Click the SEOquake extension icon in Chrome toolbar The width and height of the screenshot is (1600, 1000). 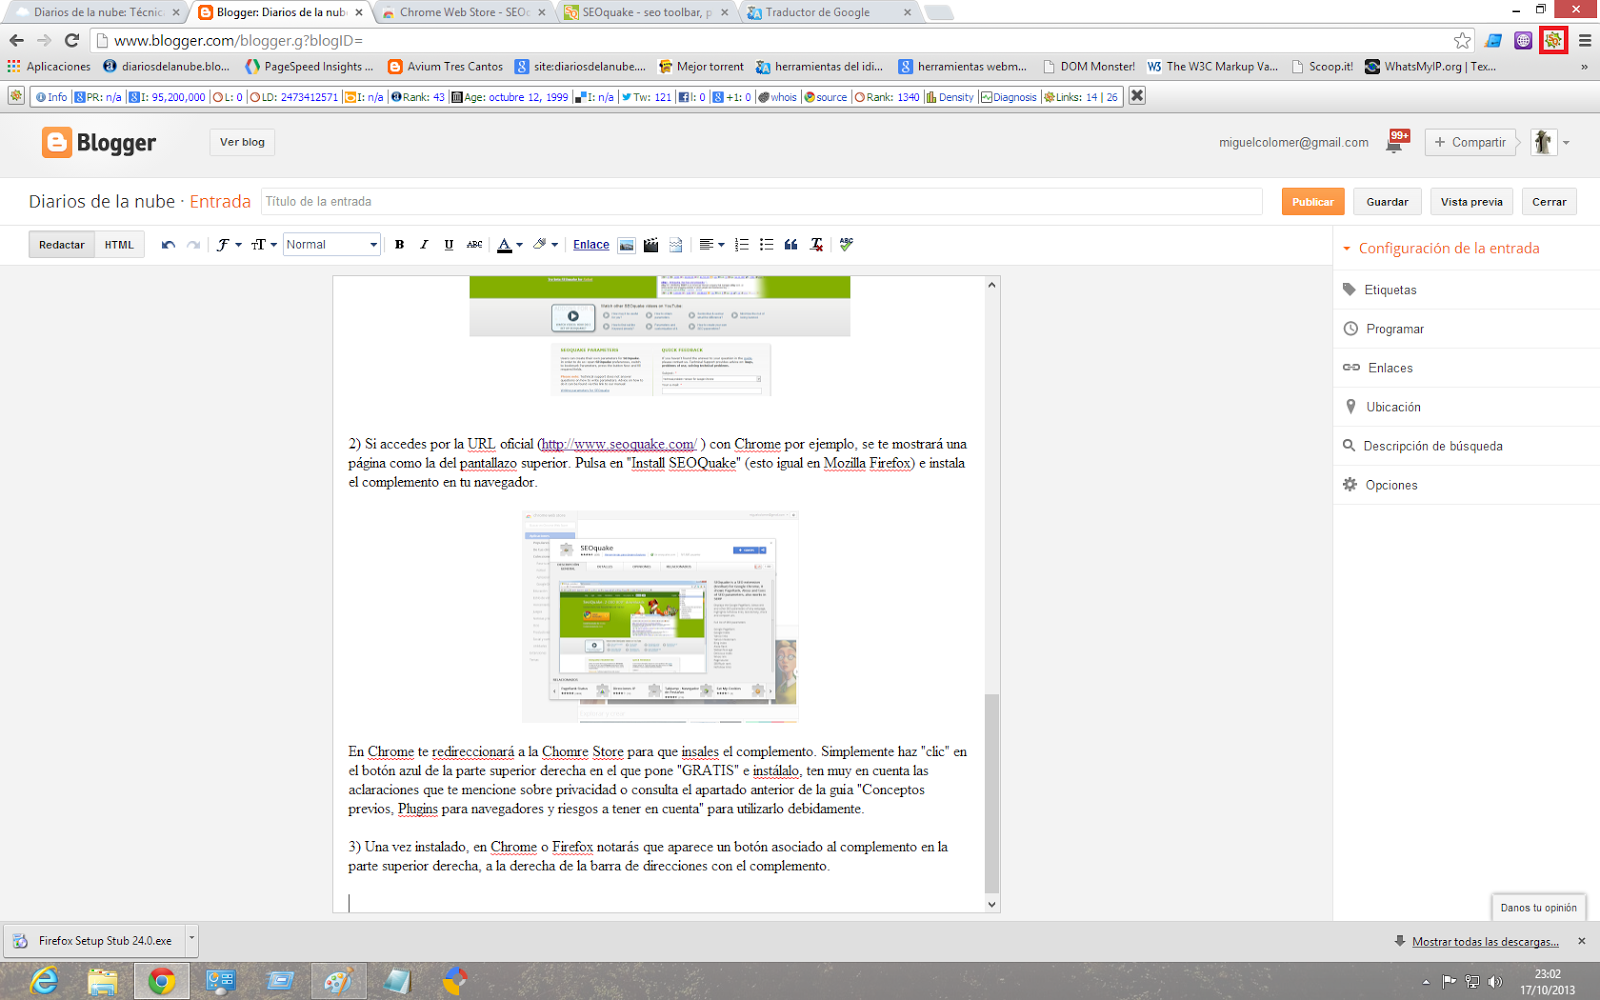click(1553, 40)
